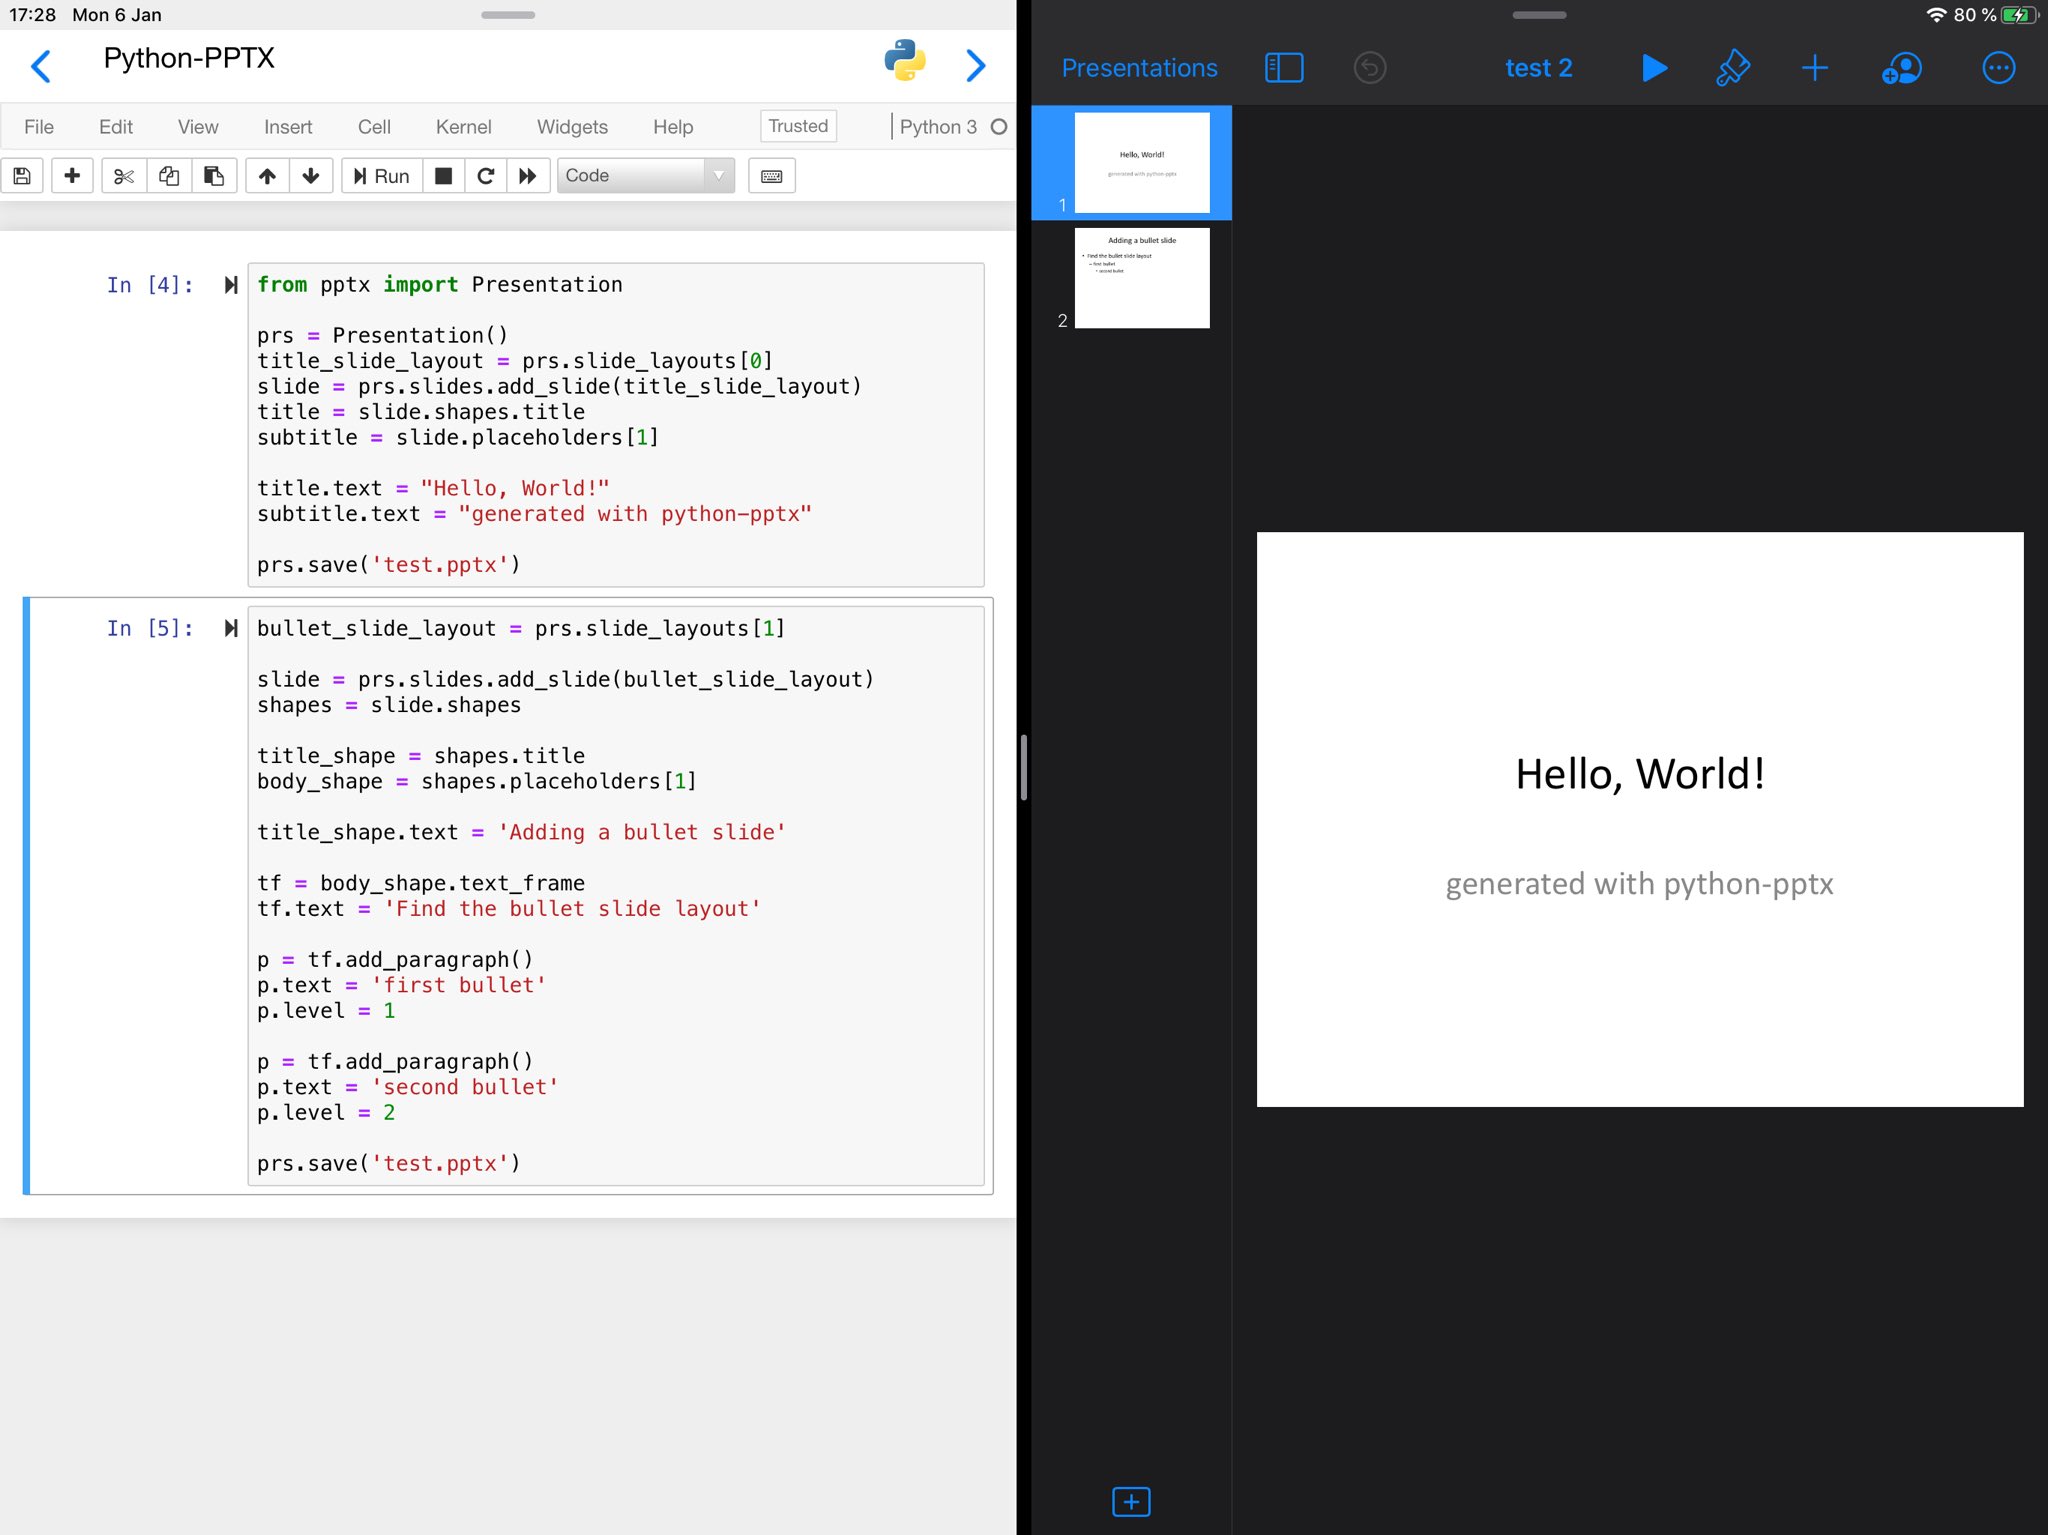Open the command palette keyboard icon

(772, 176)
